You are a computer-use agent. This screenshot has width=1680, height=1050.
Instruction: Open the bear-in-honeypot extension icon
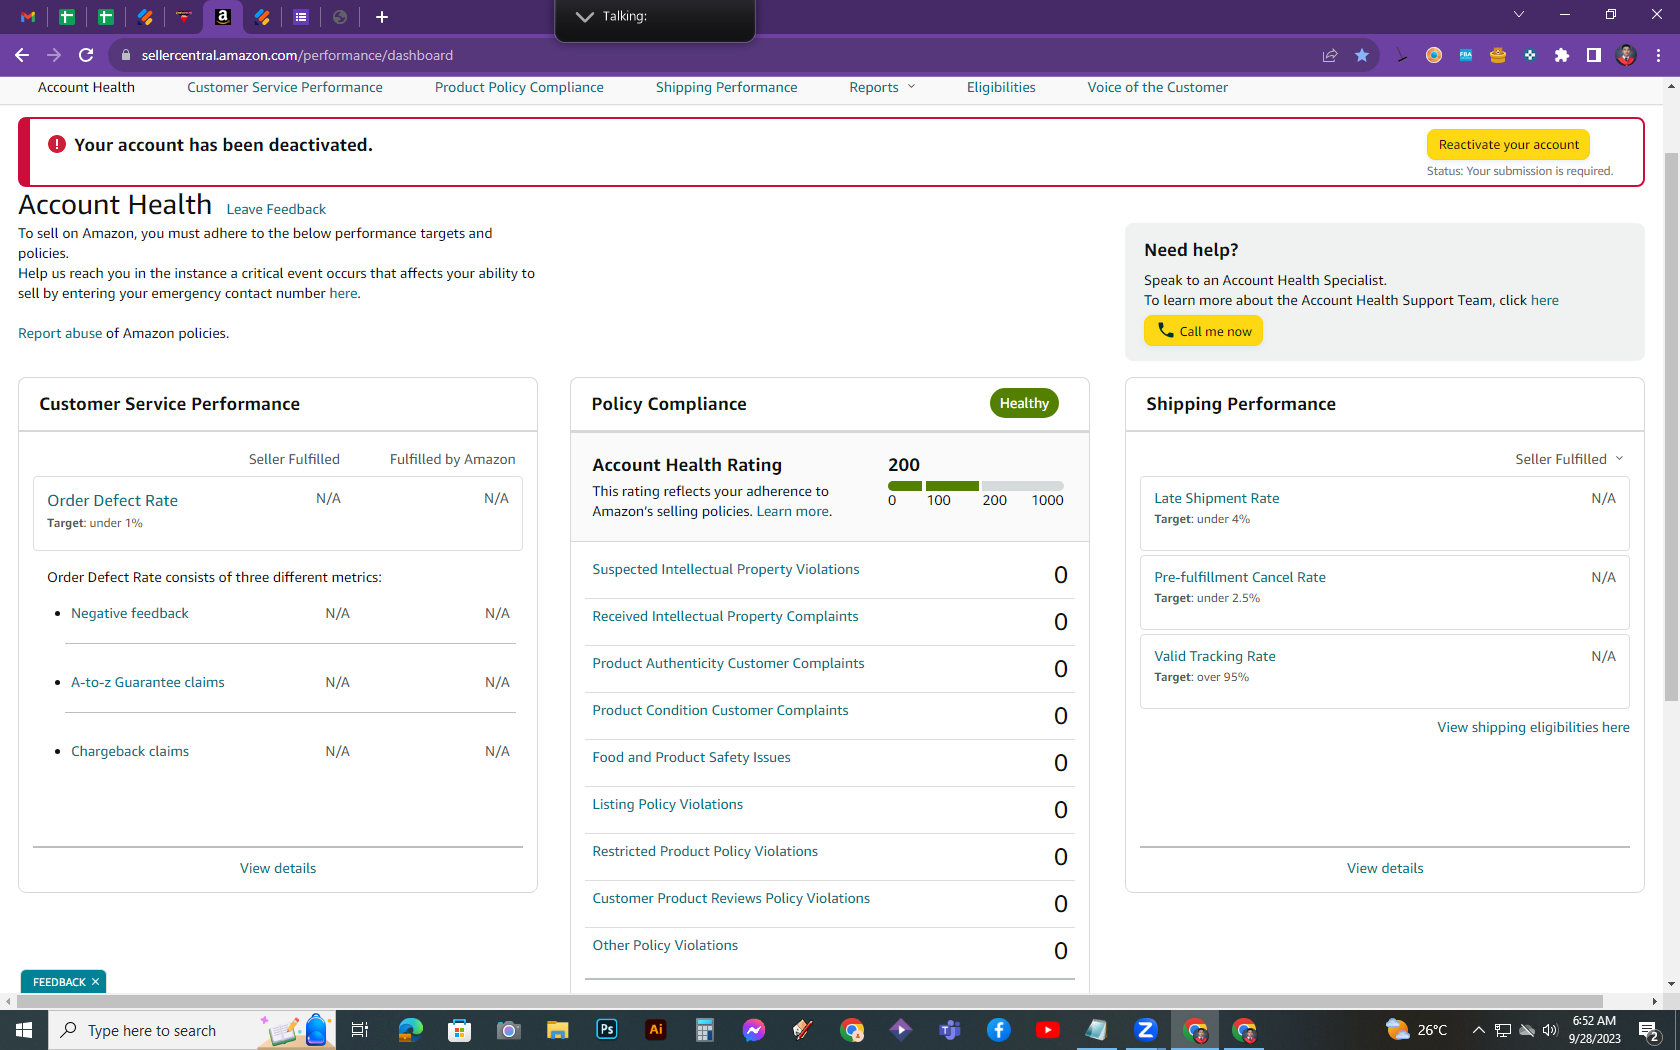pos(1498,55)
